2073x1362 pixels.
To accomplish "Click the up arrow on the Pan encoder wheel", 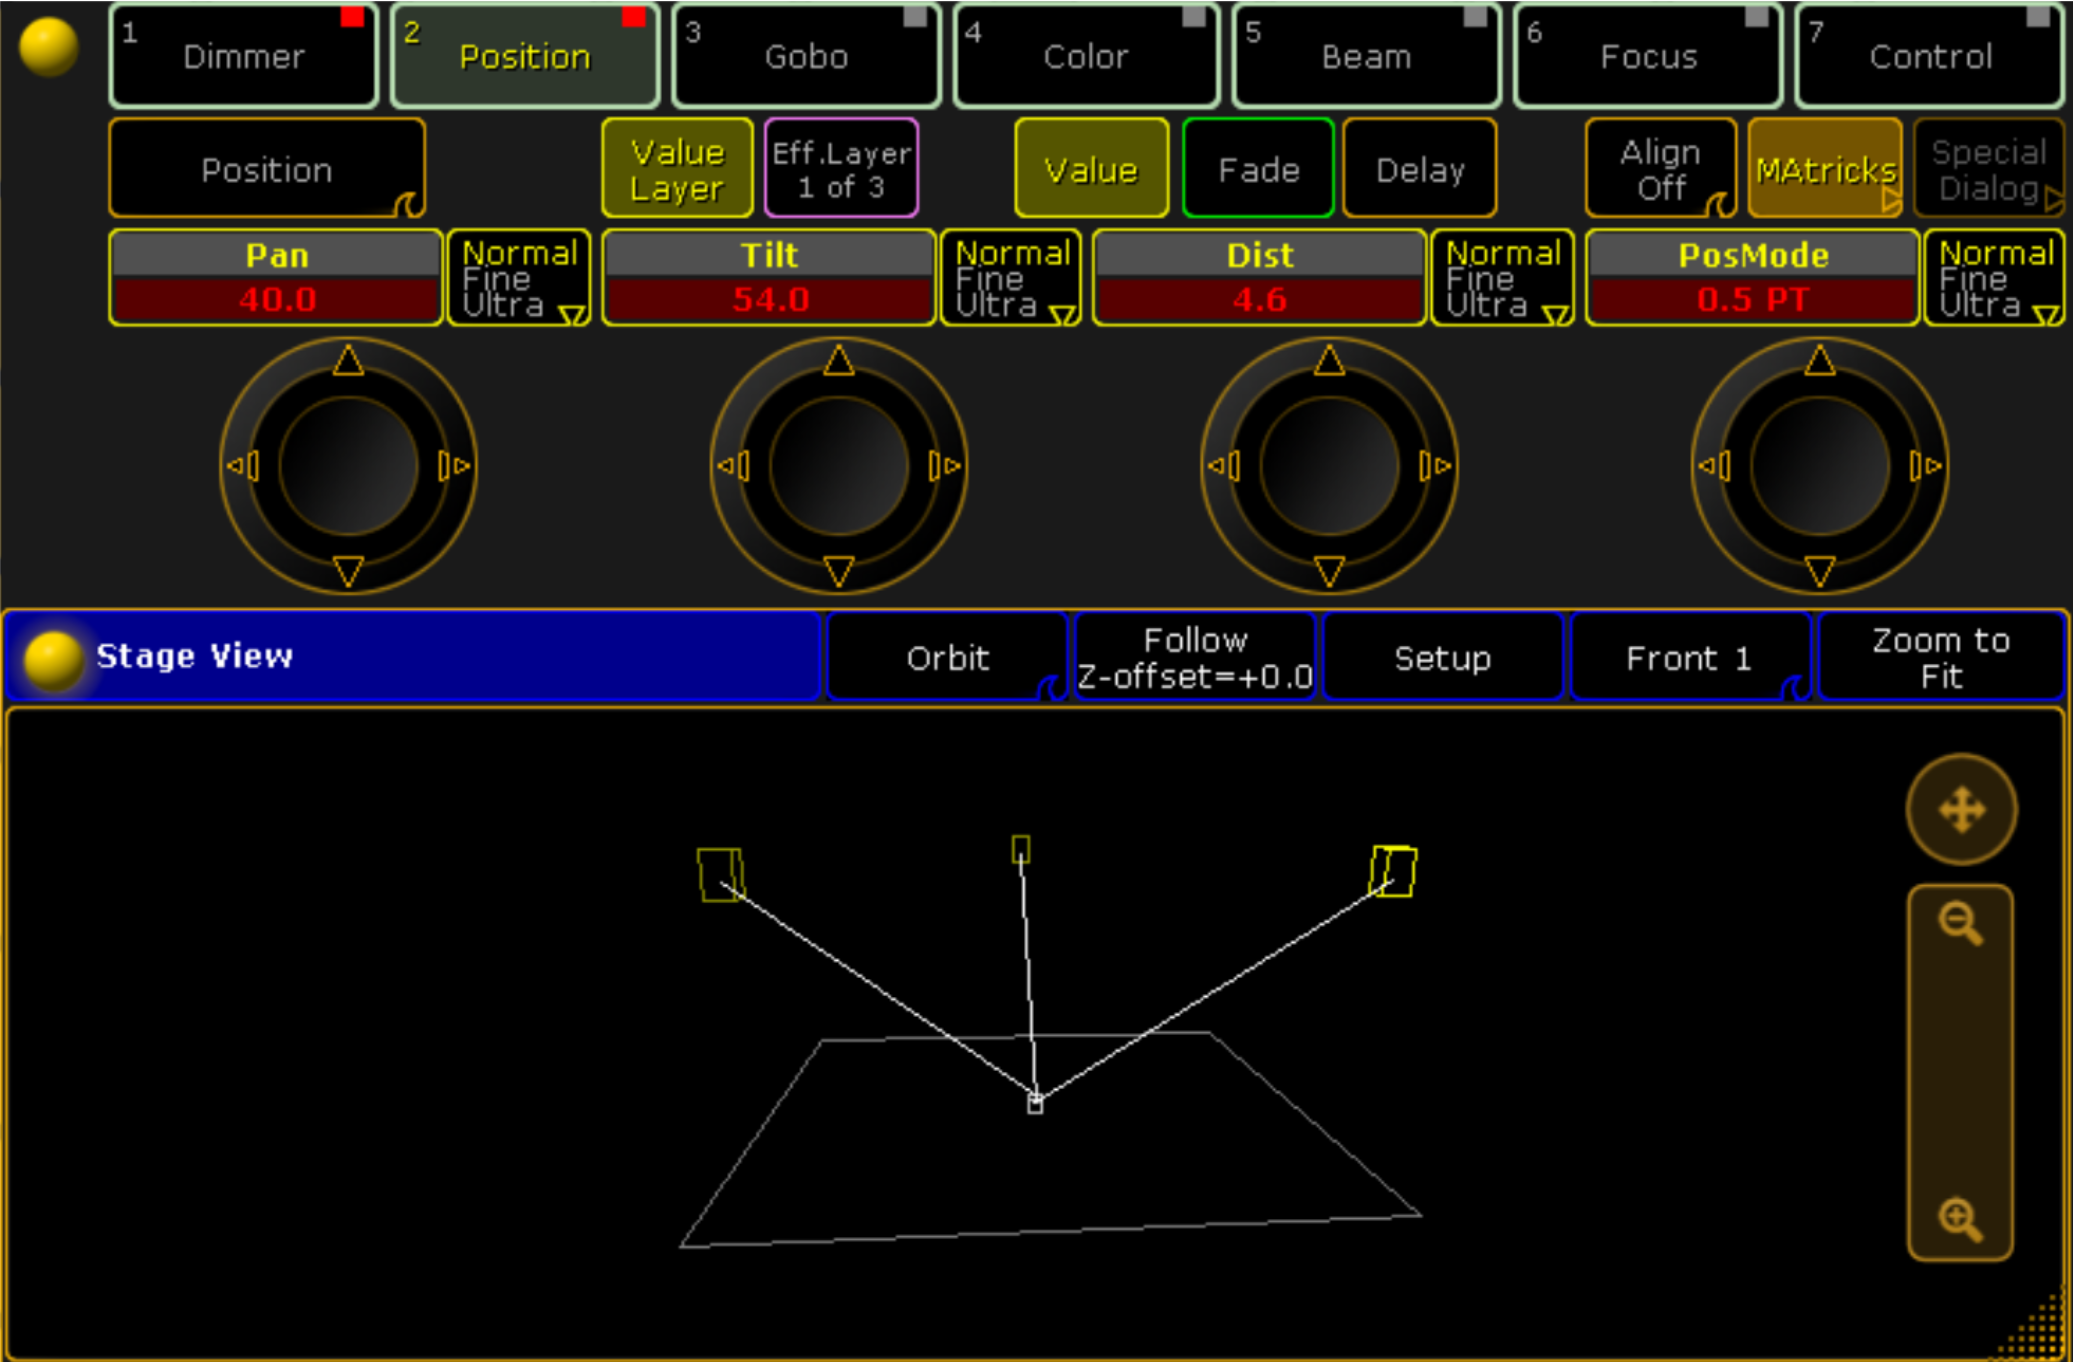I will coord(348,361).
